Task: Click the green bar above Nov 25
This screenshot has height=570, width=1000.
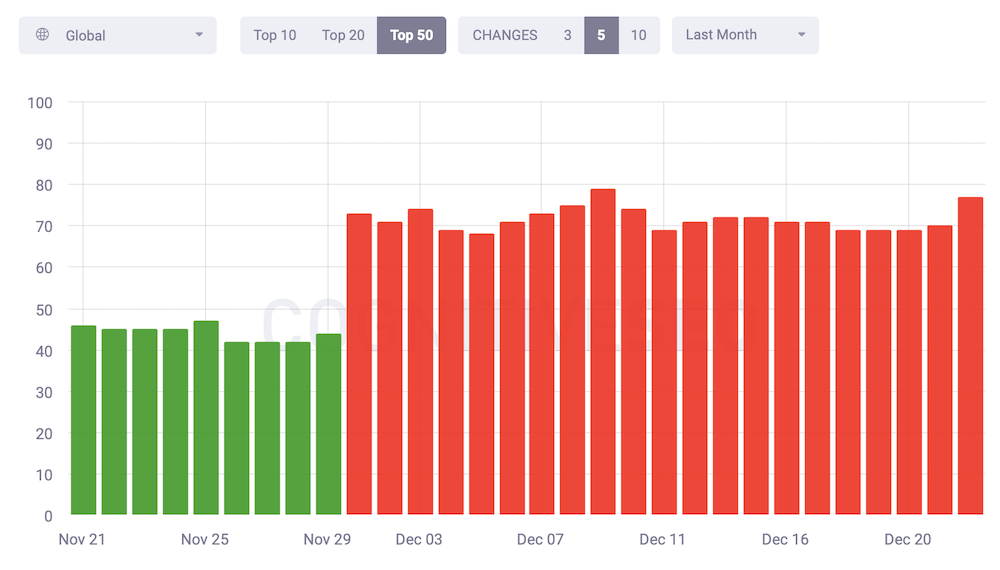Action: coord(206,418)
